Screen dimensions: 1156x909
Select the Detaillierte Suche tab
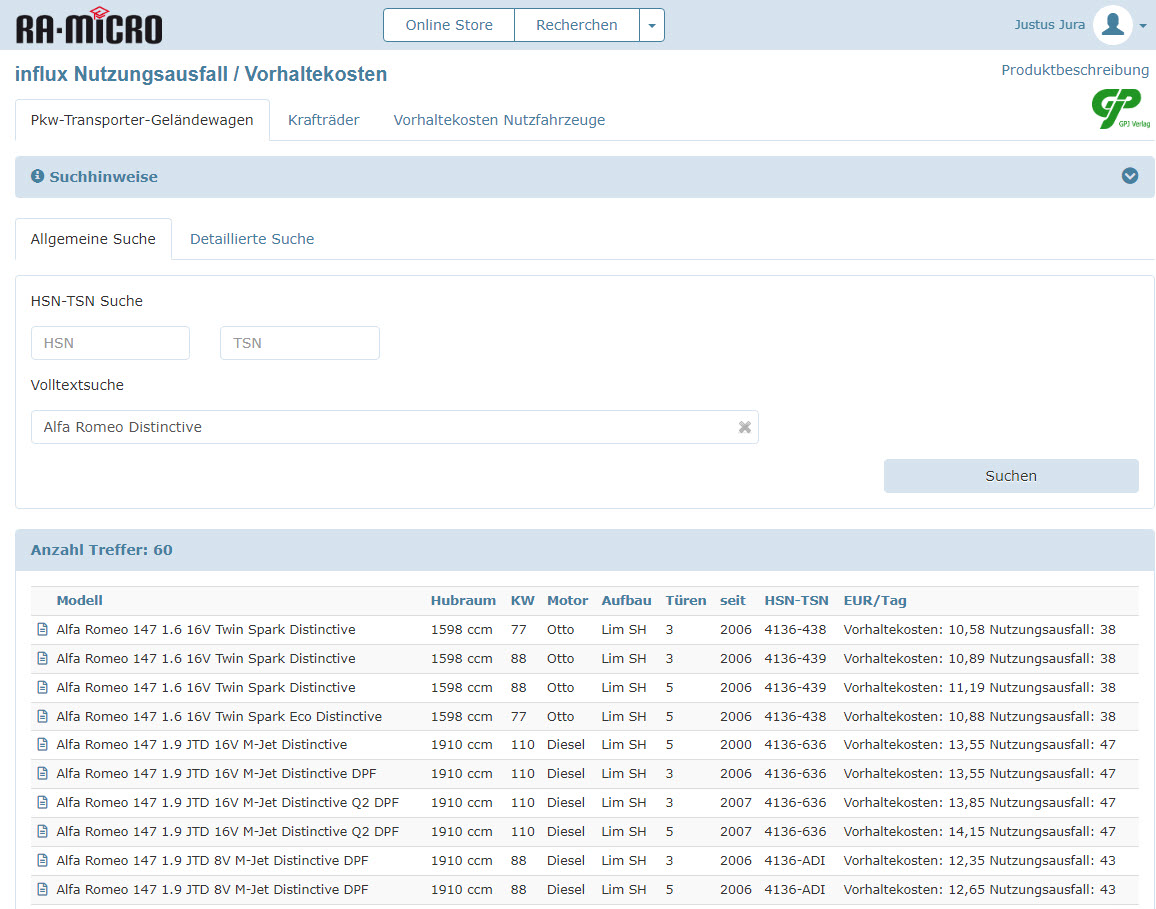tap(252, 239)
